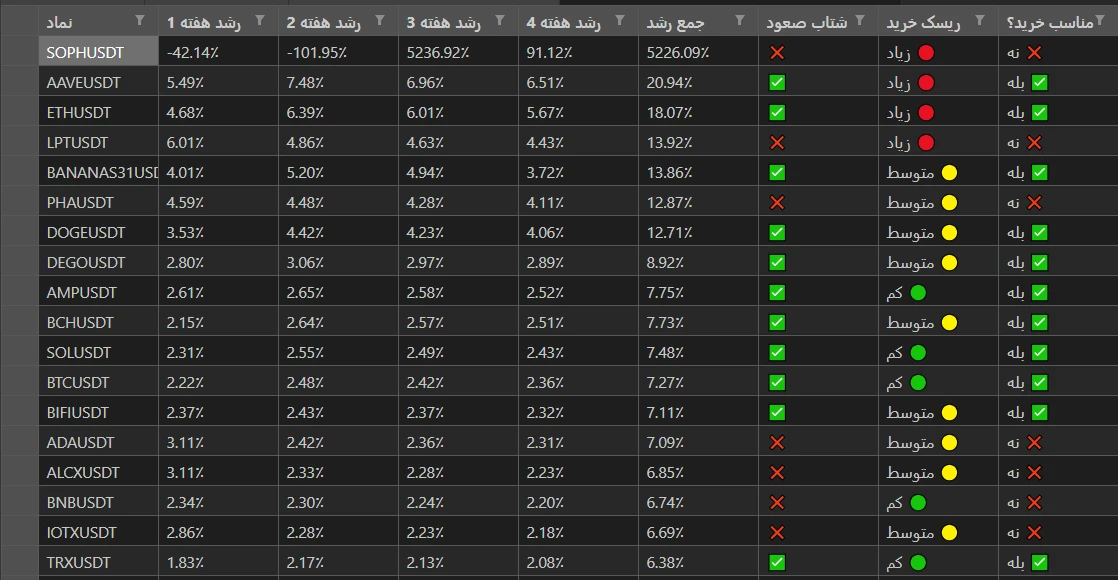Click the green check in AAVEUSDT شتاب صعود cell
Image resolution: width=1118 pixels, height=580 pixels.
pos(777,83)
